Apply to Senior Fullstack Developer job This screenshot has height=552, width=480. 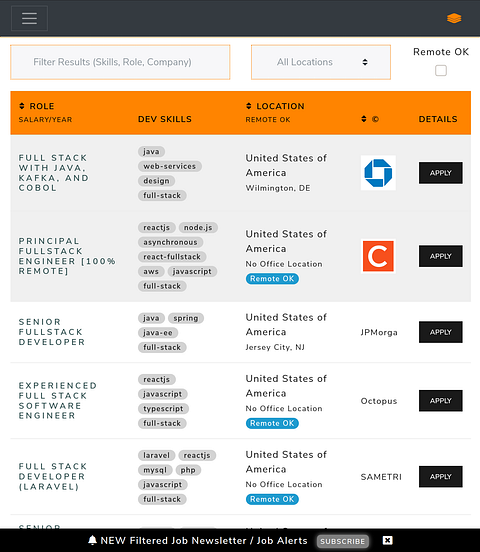pyautogui.click(x=440, y=332)
